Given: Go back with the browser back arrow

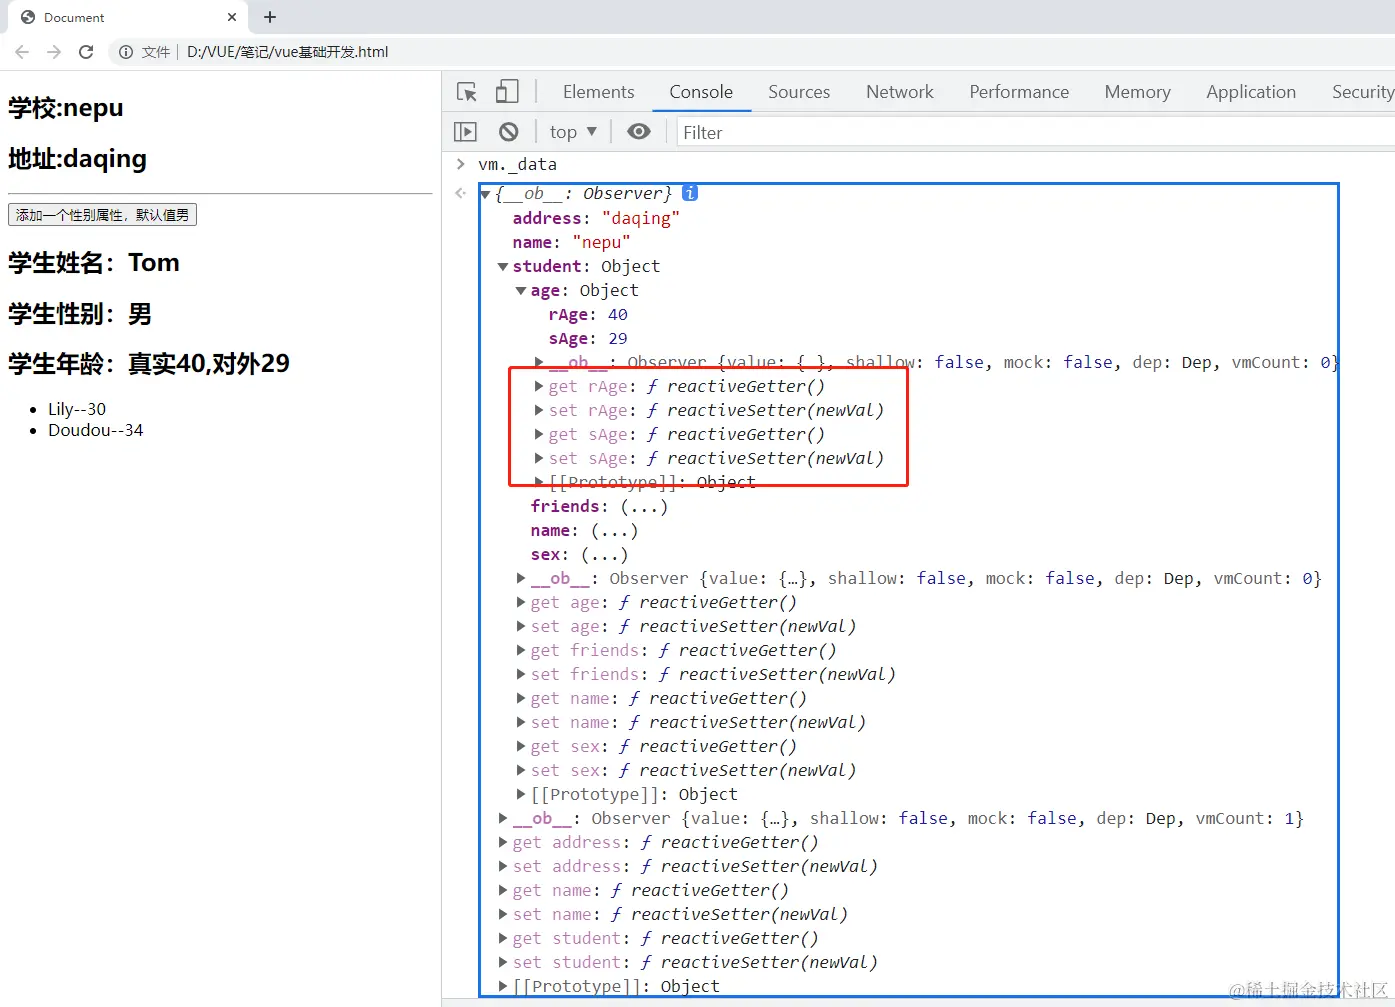Looking at the screenshot, I should [x=22, y=52].
